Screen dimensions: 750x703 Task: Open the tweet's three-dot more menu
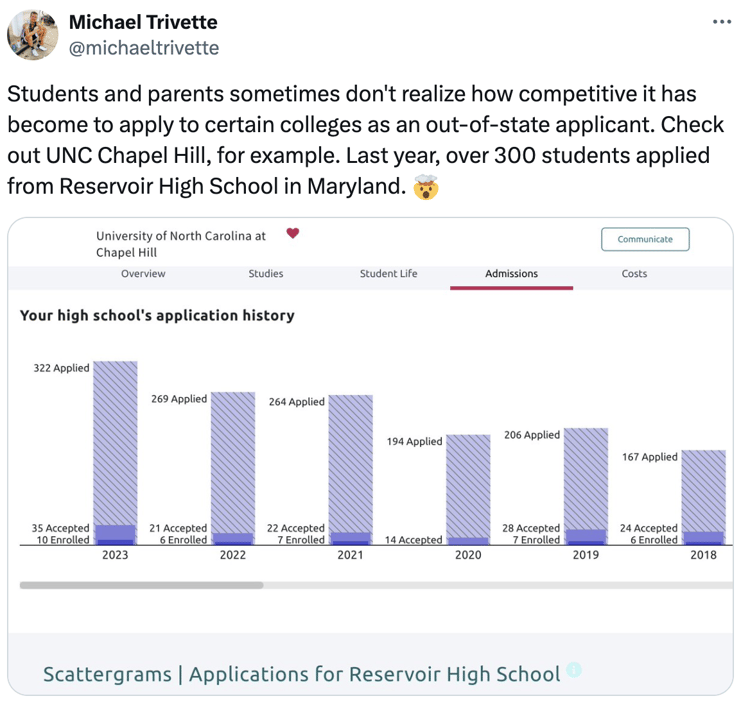coord(722,22)
